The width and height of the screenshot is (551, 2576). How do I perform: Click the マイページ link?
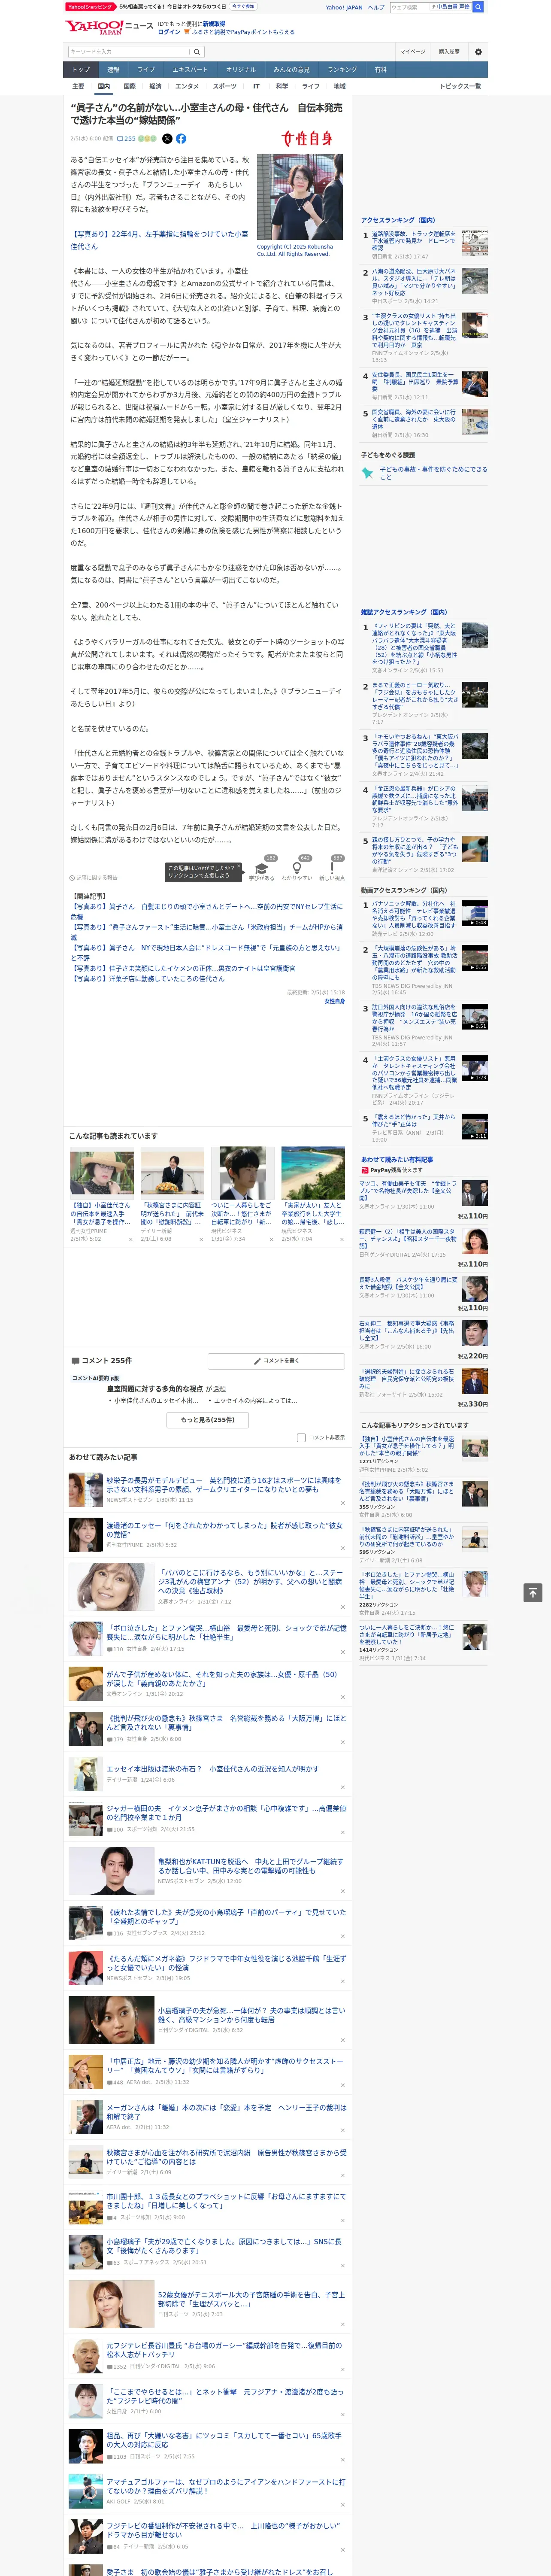pyautogui.click(x=413, y=52)
